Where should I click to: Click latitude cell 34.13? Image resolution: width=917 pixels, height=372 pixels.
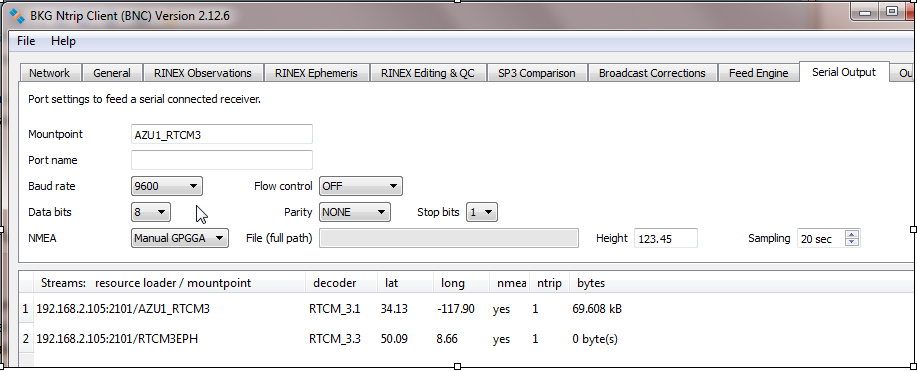pyautogui.click(x=394, y=309)
